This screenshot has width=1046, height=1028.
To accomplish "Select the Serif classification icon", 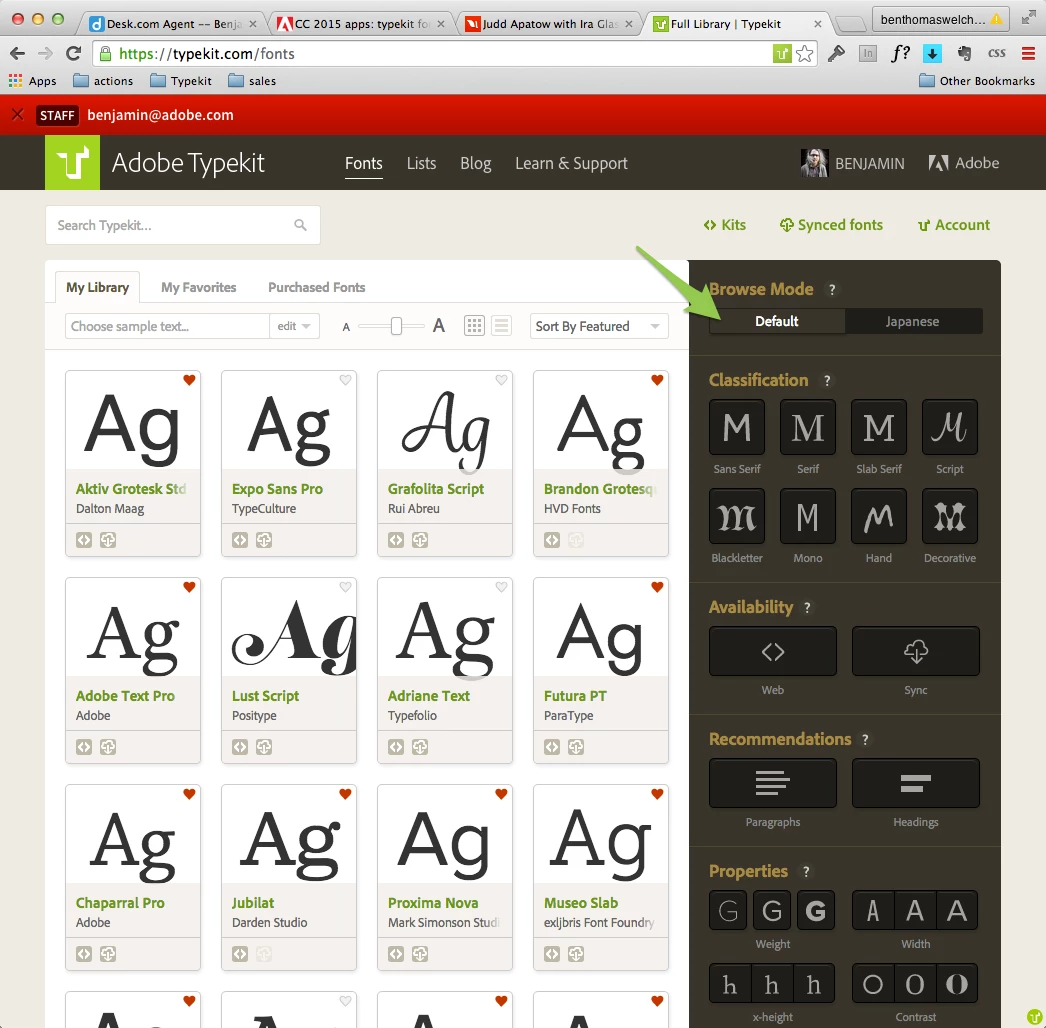I will pyautogui.click(x=808, y=427).
